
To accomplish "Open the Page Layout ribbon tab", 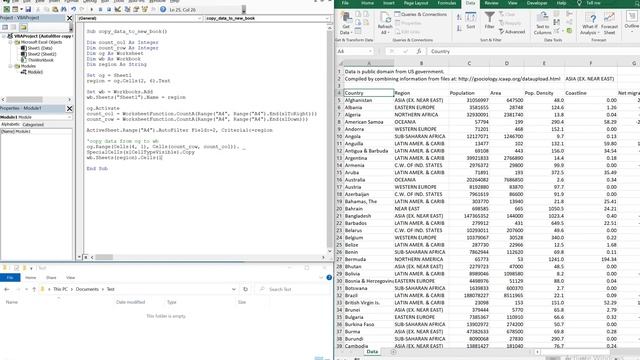I will 416,3.
